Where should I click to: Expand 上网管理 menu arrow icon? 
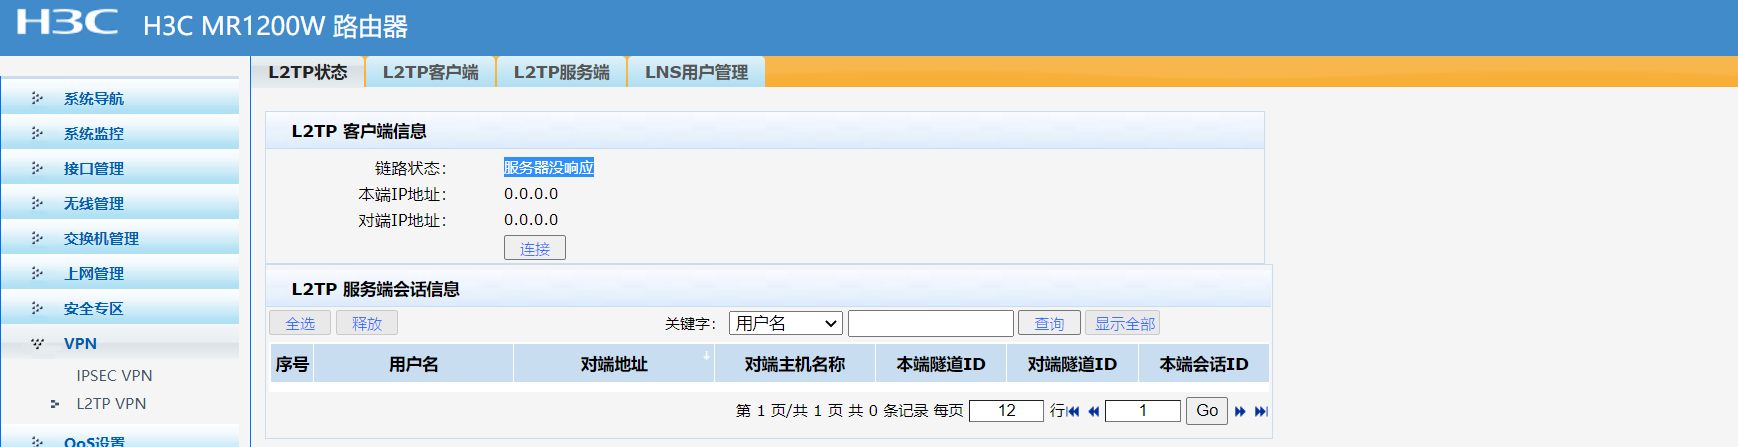click(37, 273)
